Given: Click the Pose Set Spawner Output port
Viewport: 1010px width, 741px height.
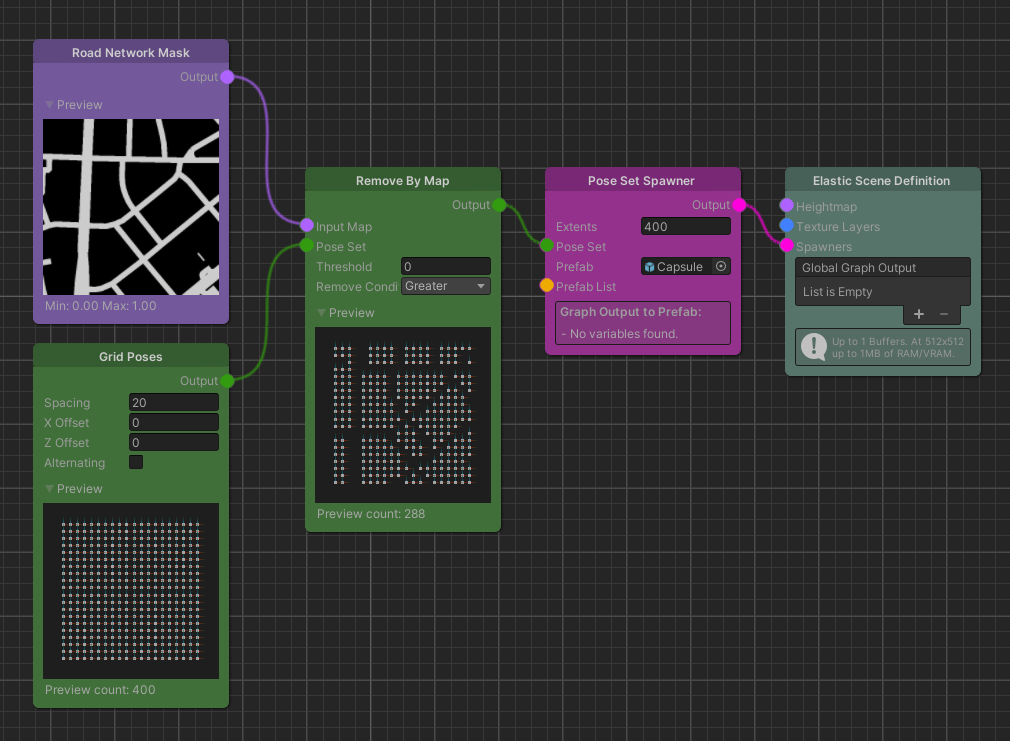Looking at the screenshot, I should click(x=739, y=205).
